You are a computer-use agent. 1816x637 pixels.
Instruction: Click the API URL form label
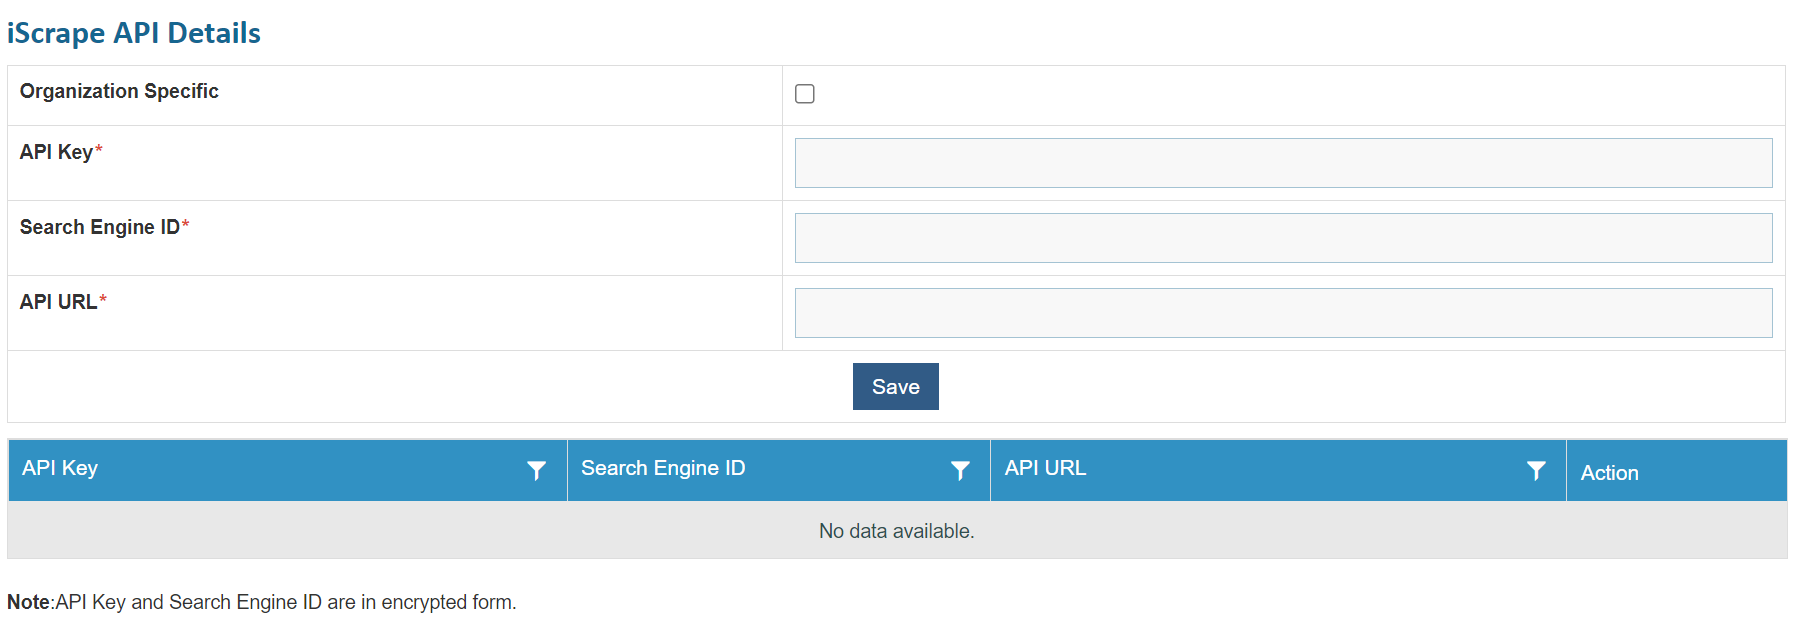[58, 302]
